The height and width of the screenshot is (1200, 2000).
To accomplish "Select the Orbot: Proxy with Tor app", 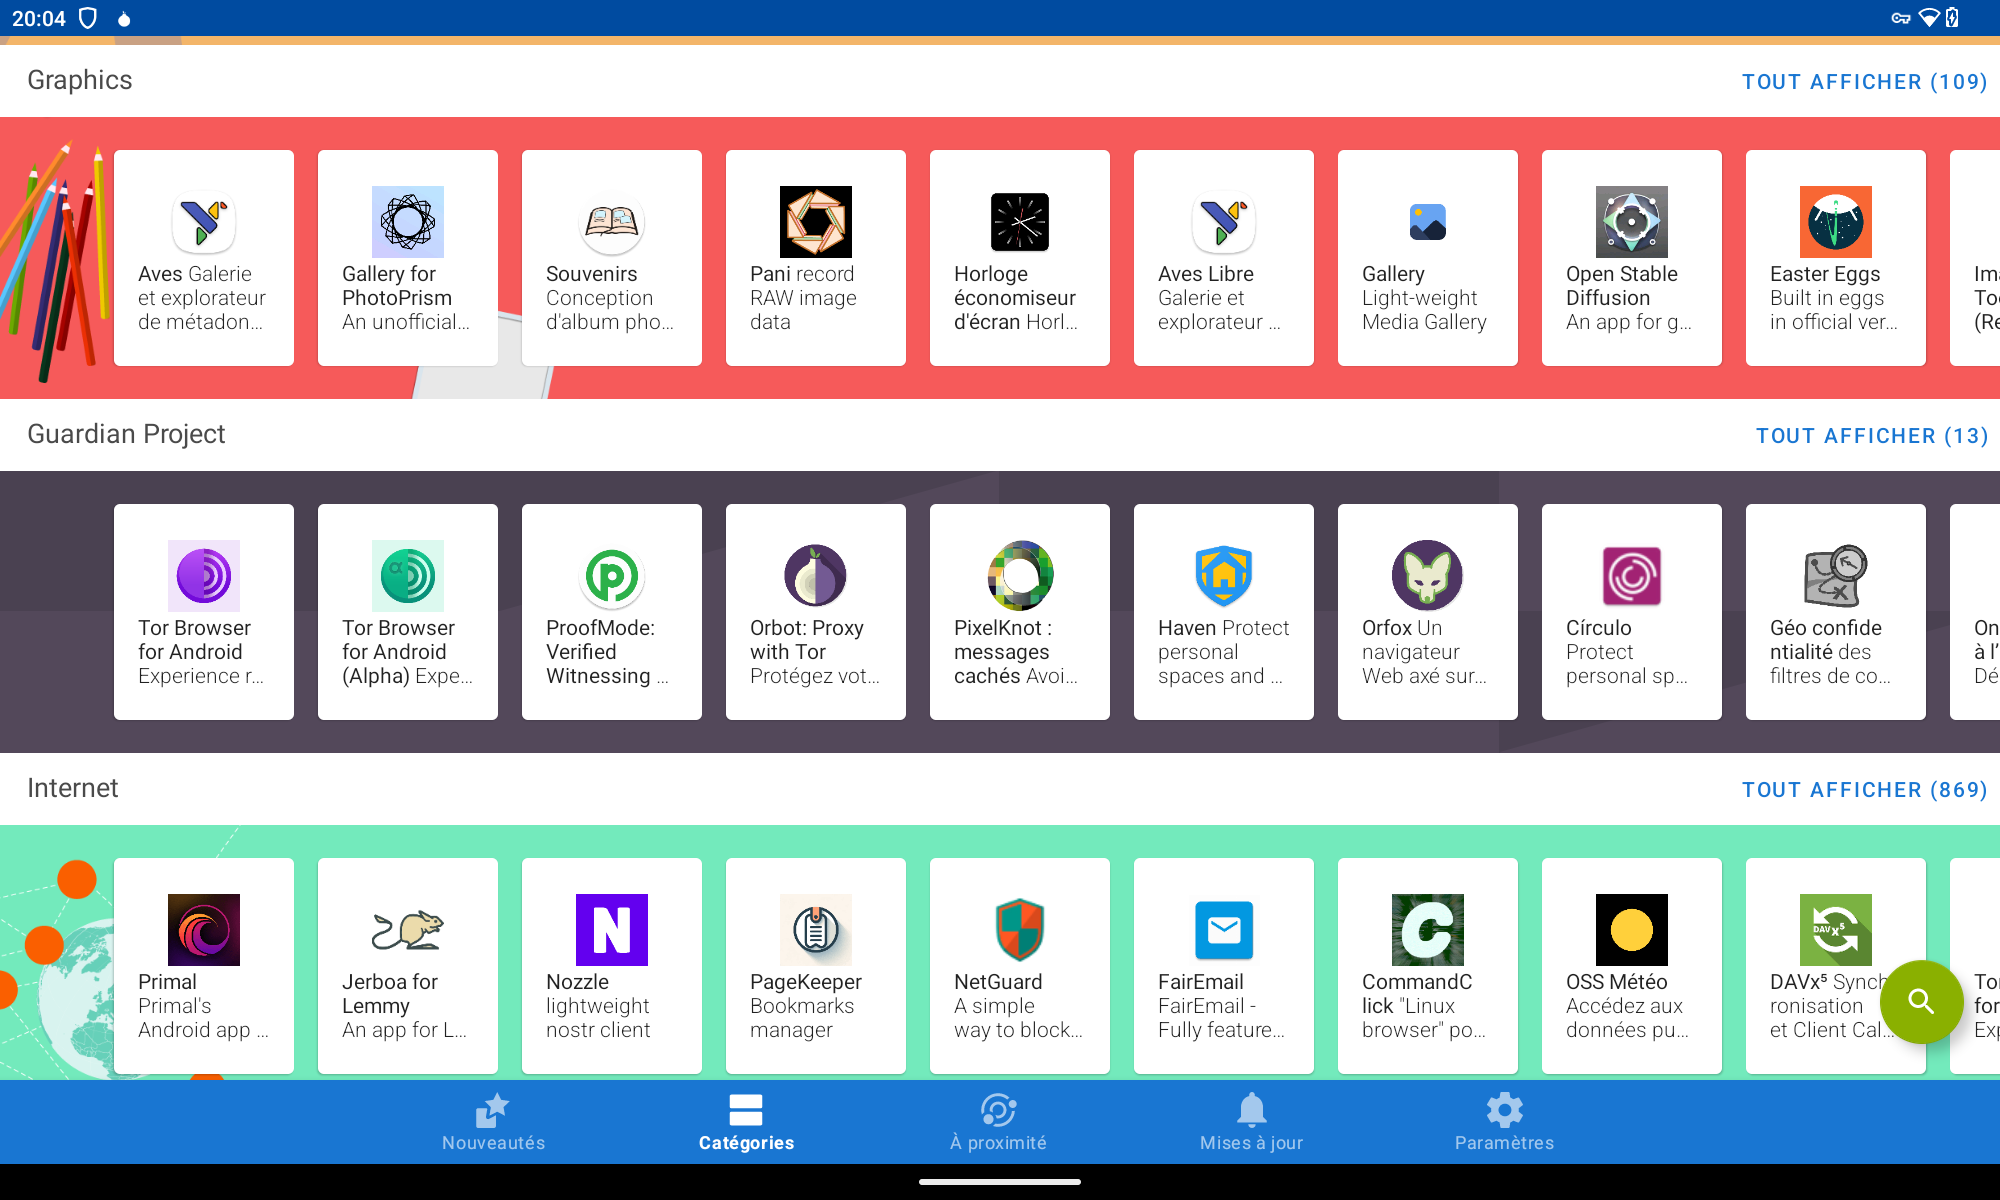I will point(815,611).
